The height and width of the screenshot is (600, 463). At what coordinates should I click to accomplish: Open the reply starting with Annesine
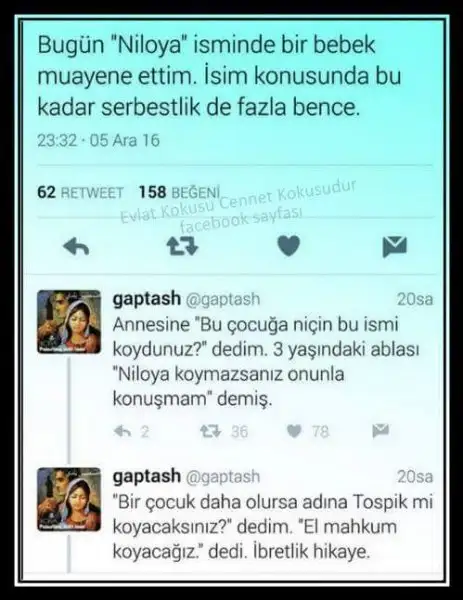(266, 362)
